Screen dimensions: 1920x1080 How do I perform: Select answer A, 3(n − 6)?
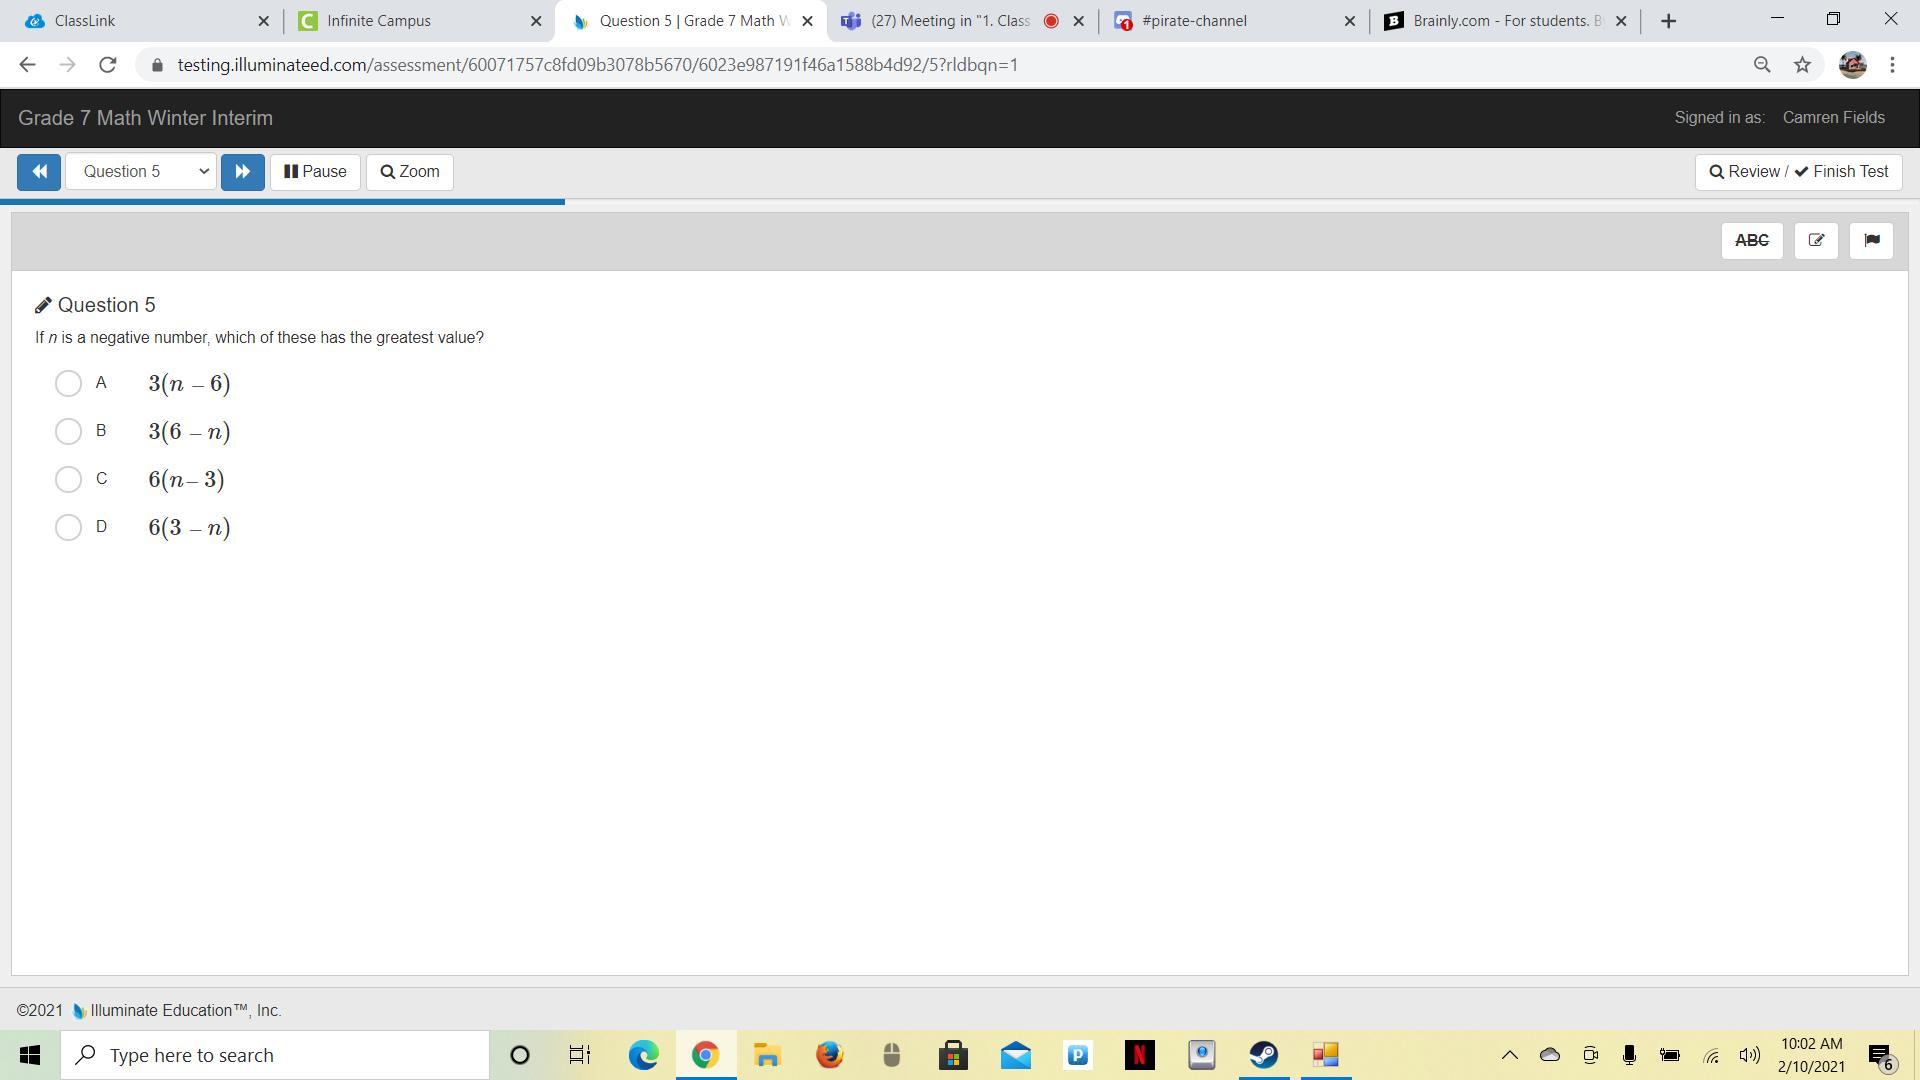(68, 383)
